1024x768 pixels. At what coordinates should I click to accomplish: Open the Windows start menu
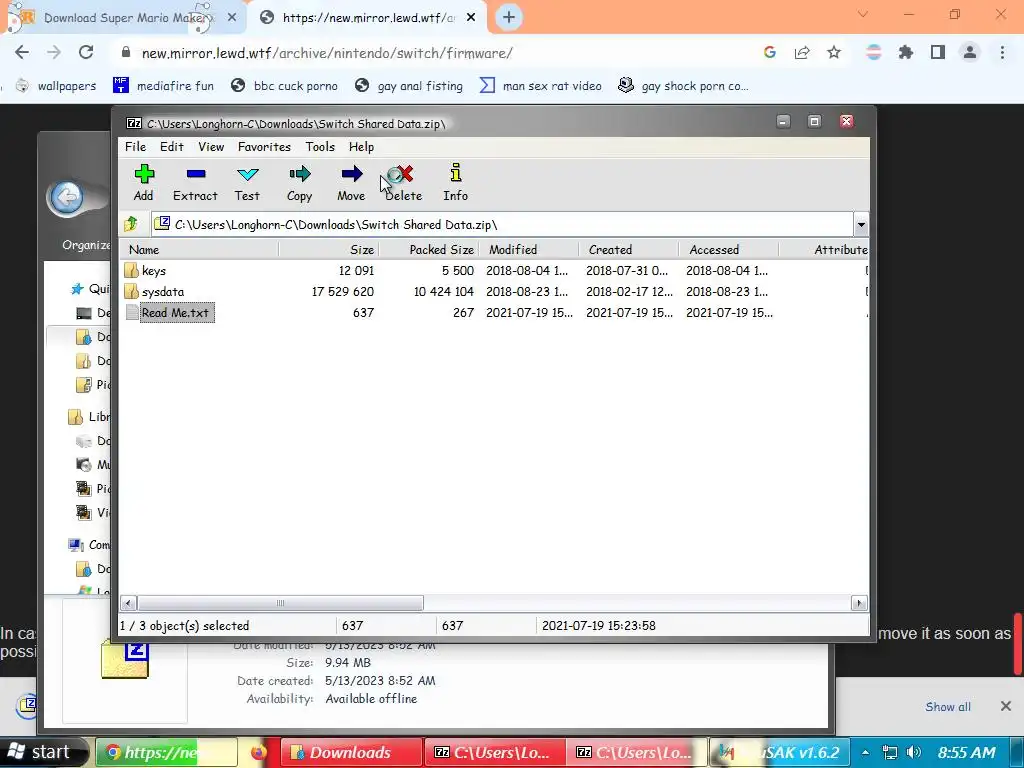point(43,752)
